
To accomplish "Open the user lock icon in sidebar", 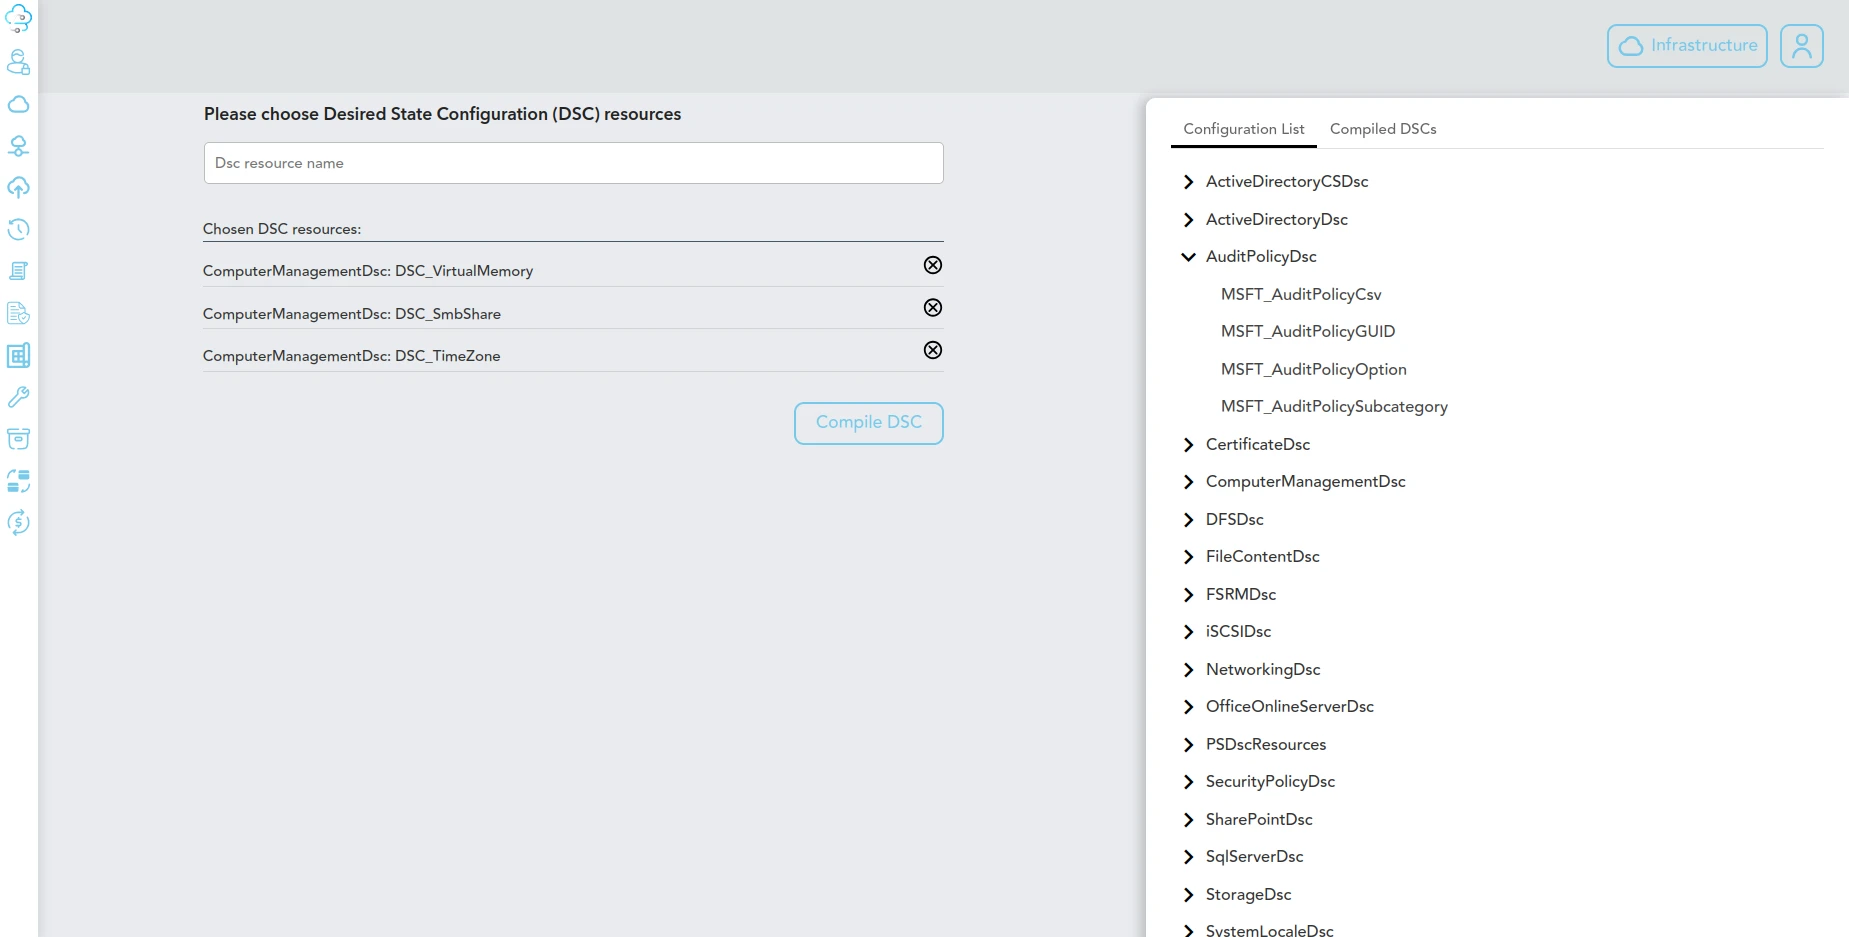I will 18,62.
